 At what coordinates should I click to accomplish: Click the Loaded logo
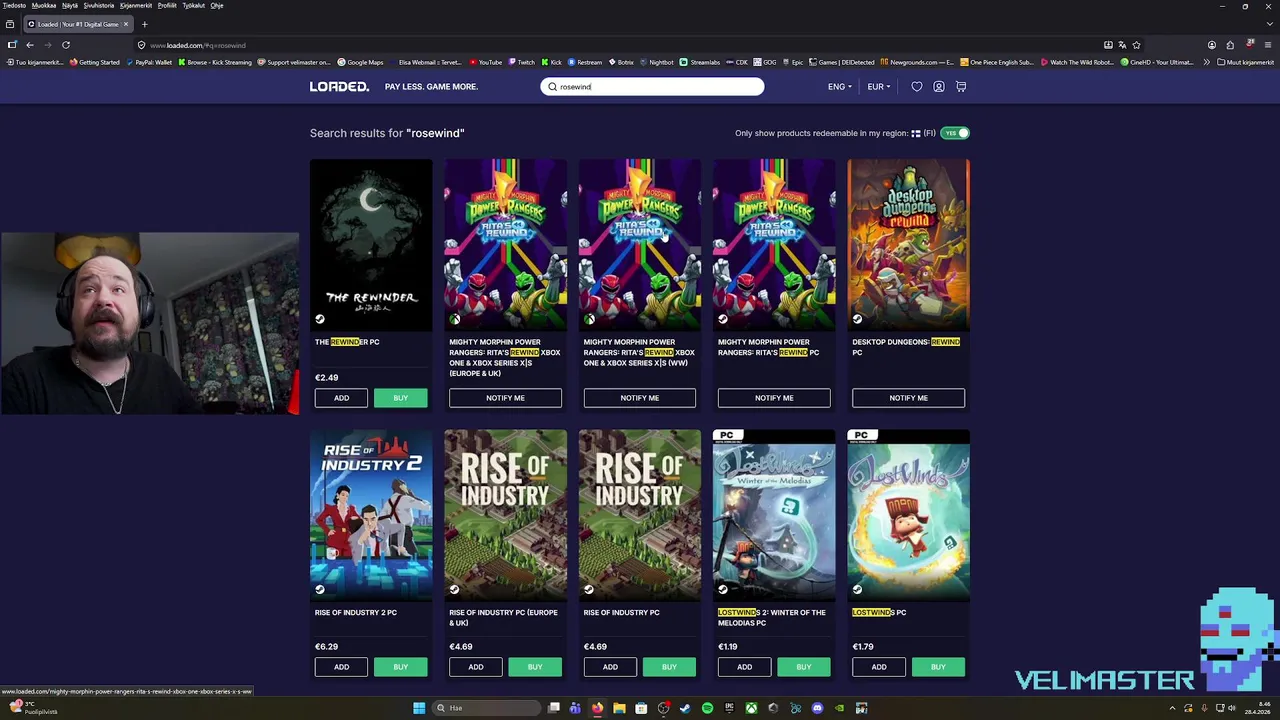pos(339,87)
